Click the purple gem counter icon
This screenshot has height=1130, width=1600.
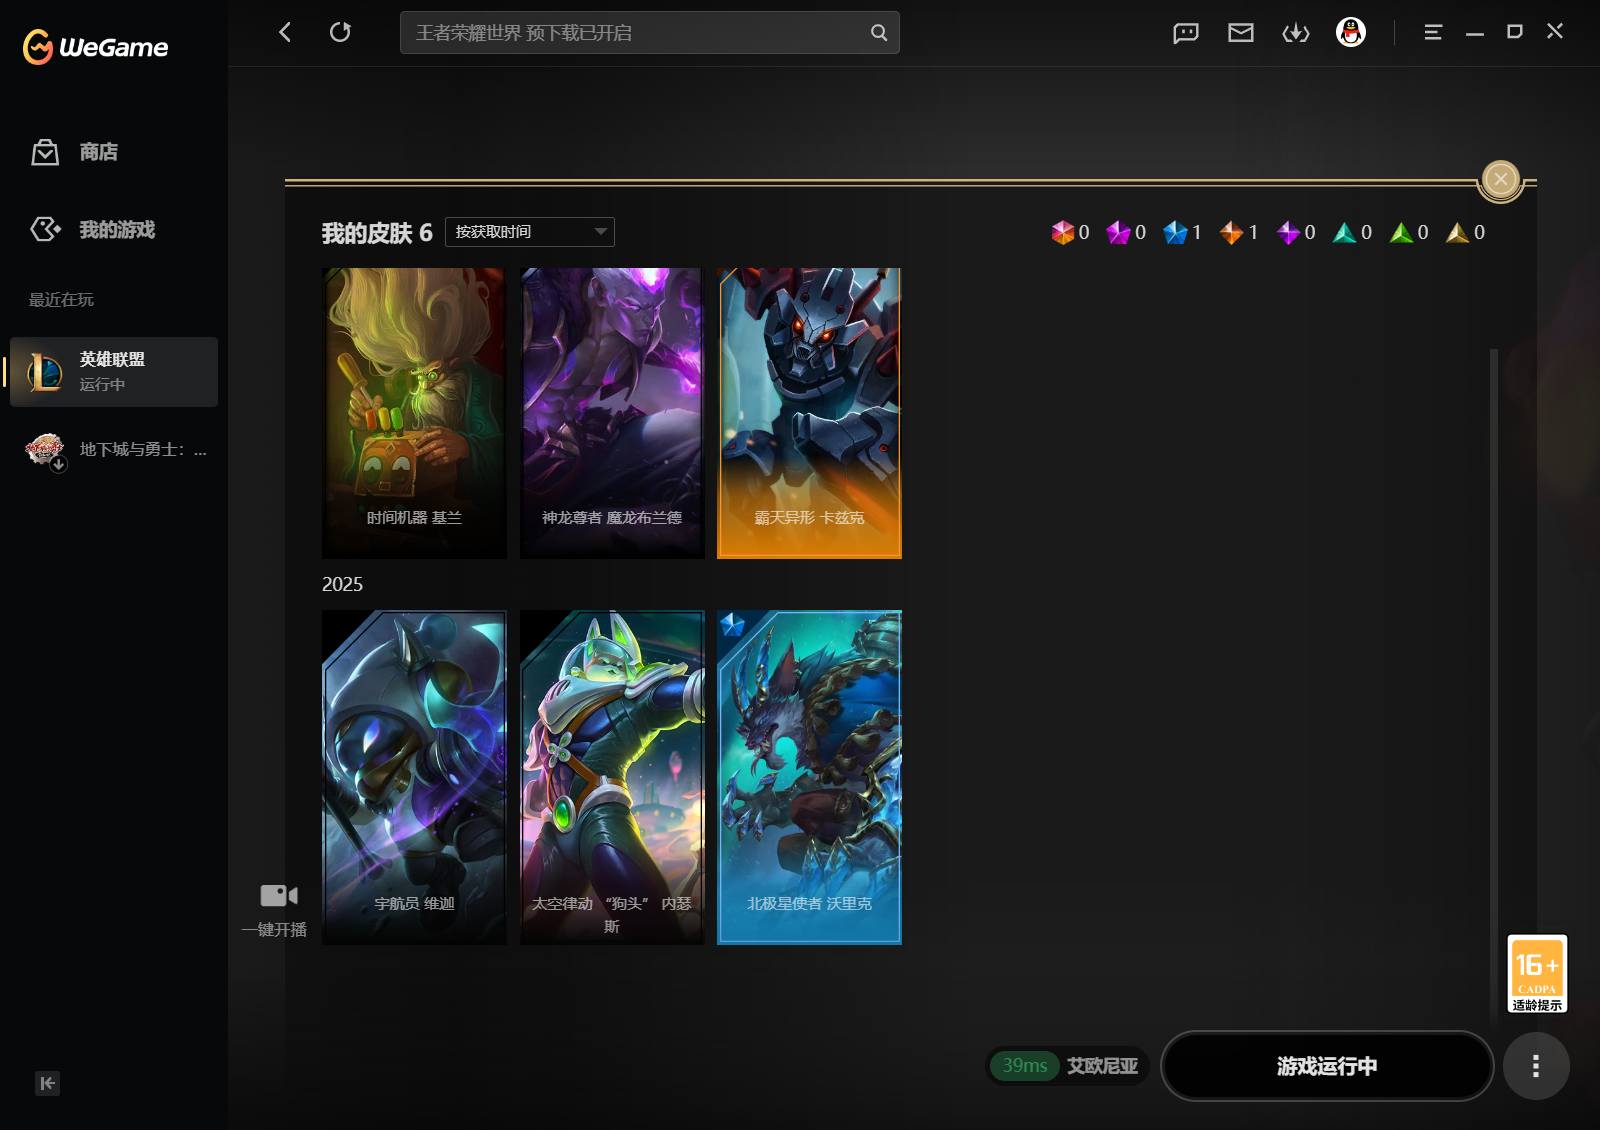tap(1288, 233)
